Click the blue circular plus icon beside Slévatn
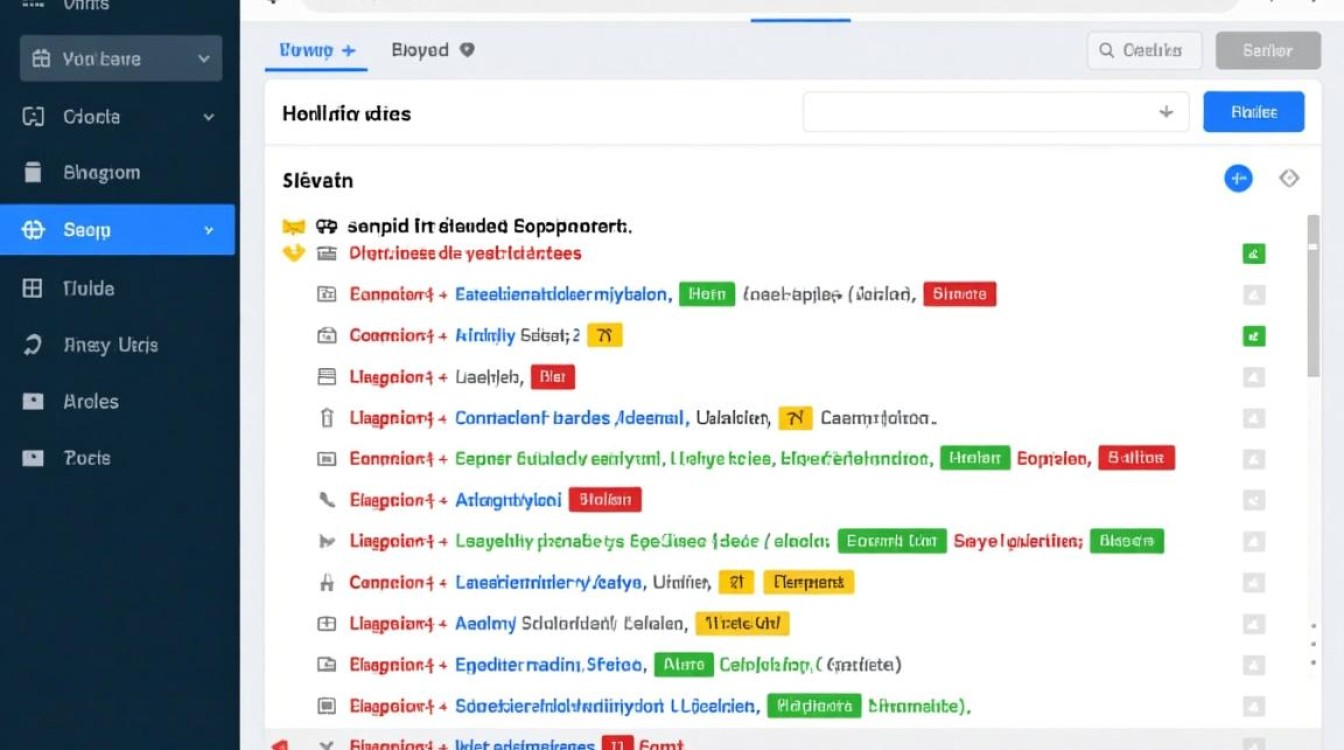Viewport: 1344px width, 750px height. pos(1238,179)
